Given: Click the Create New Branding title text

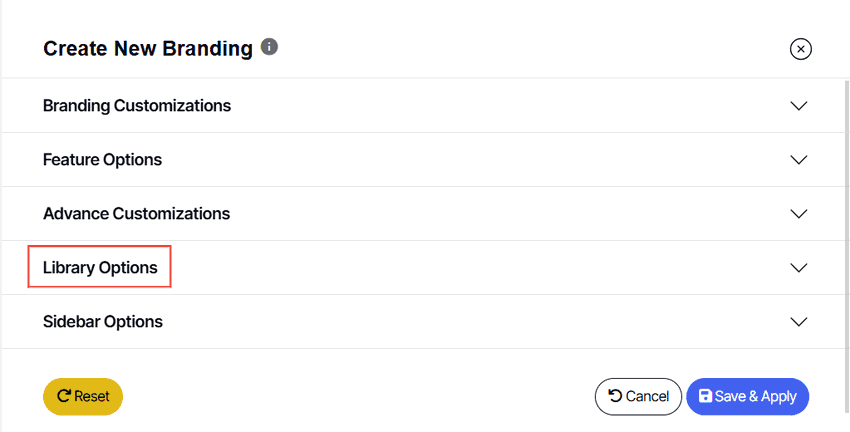Looking at the screenshot, I should tap(148, 49).
